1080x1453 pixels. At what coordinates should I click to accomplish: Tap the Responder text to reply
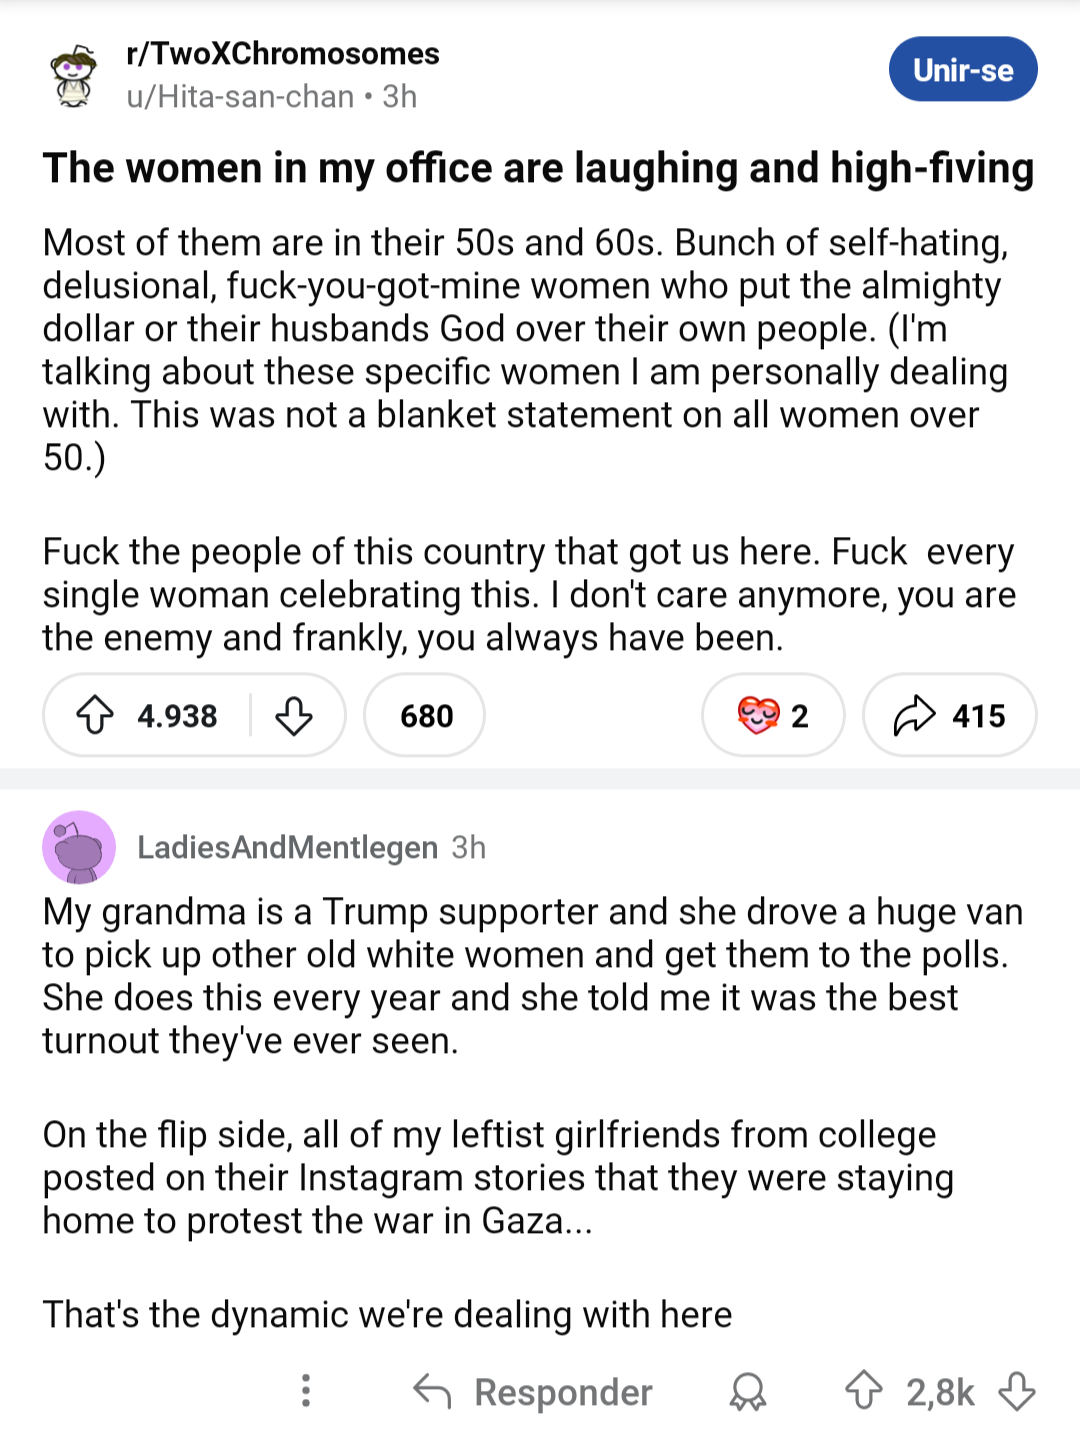563,1392
